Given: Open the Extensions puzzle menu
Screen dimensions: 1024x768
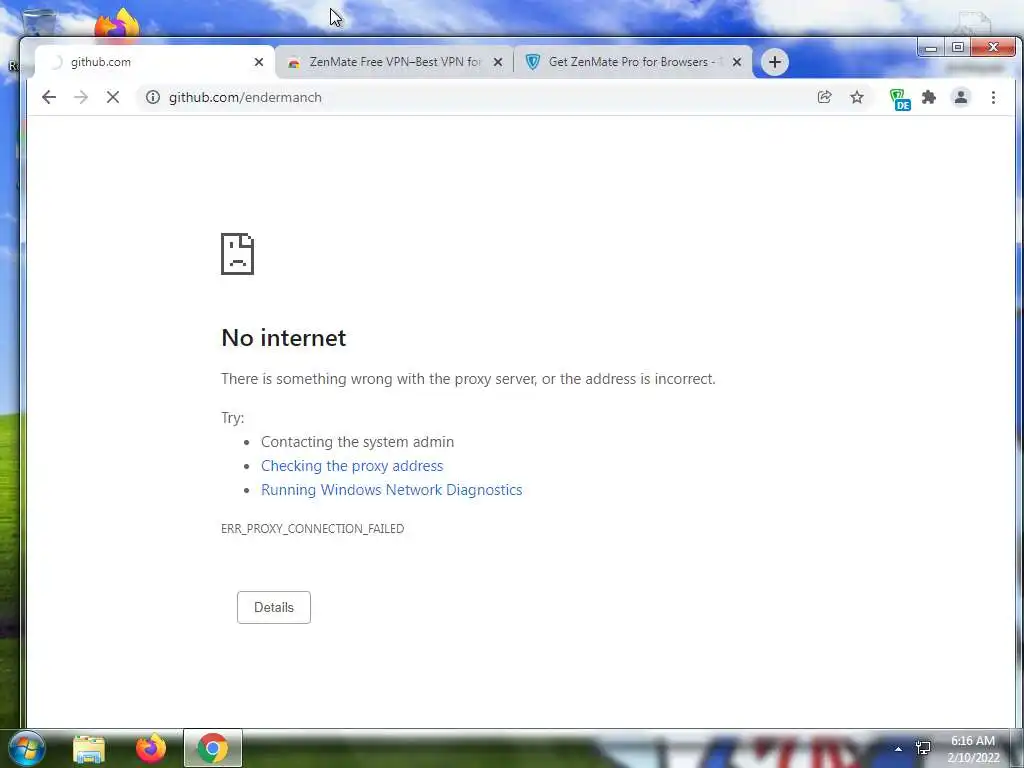Looking at the screenshot, I should coord(929,97).
